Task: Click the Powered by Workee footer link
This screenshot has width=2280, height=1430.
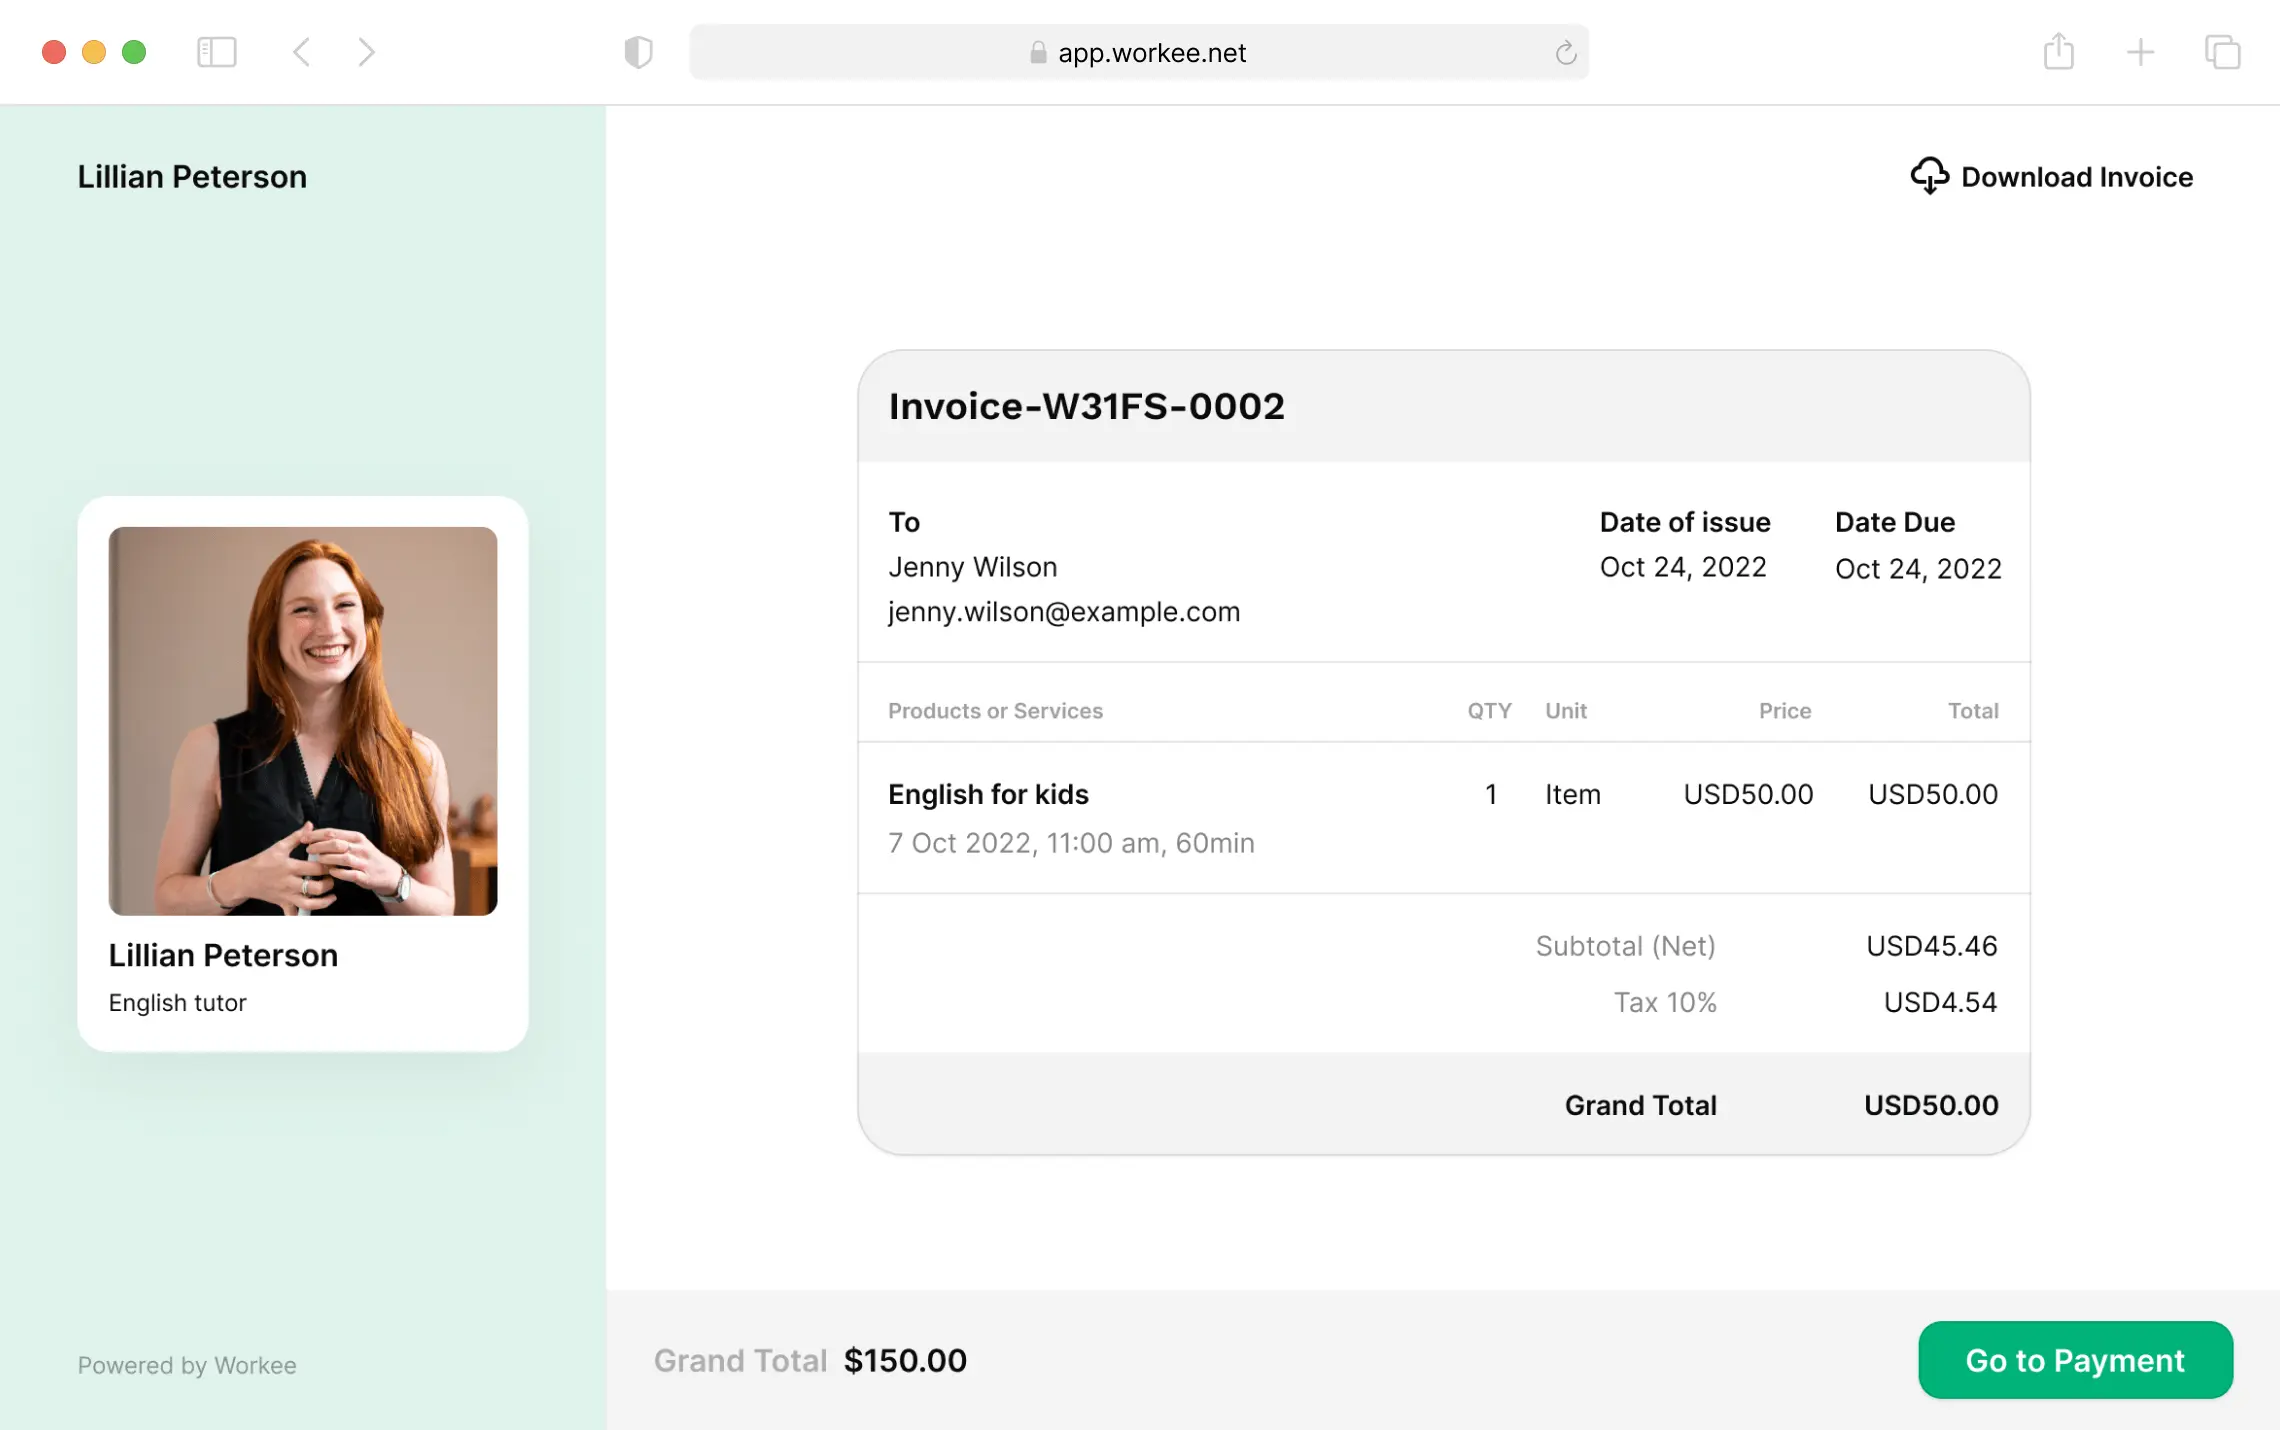Action: (x=185, y=1364)
